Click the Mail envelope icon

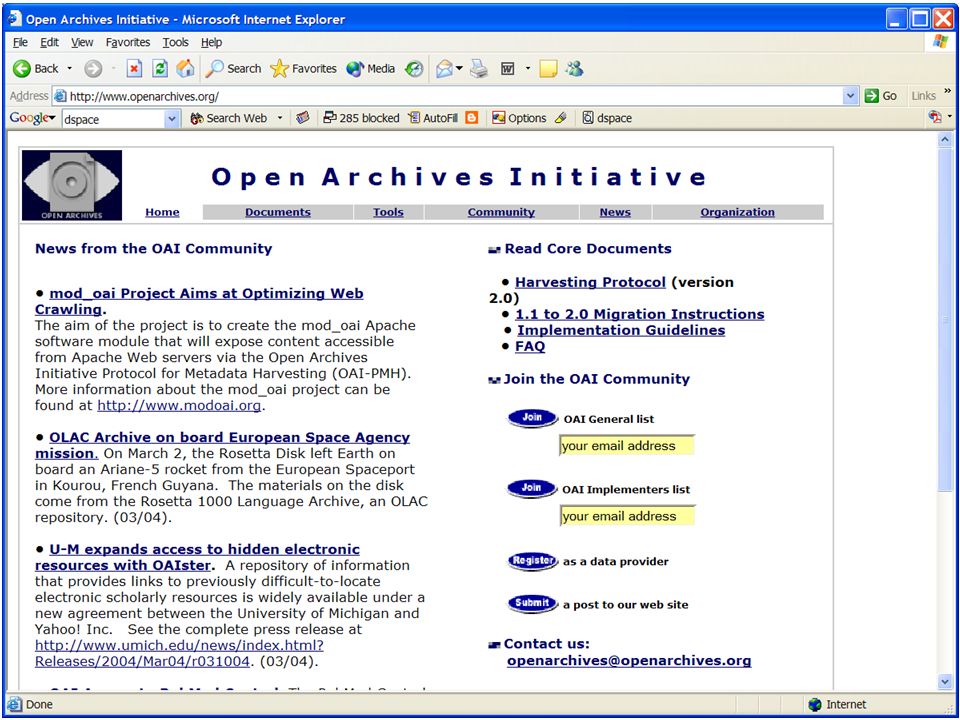pos(444,69)
